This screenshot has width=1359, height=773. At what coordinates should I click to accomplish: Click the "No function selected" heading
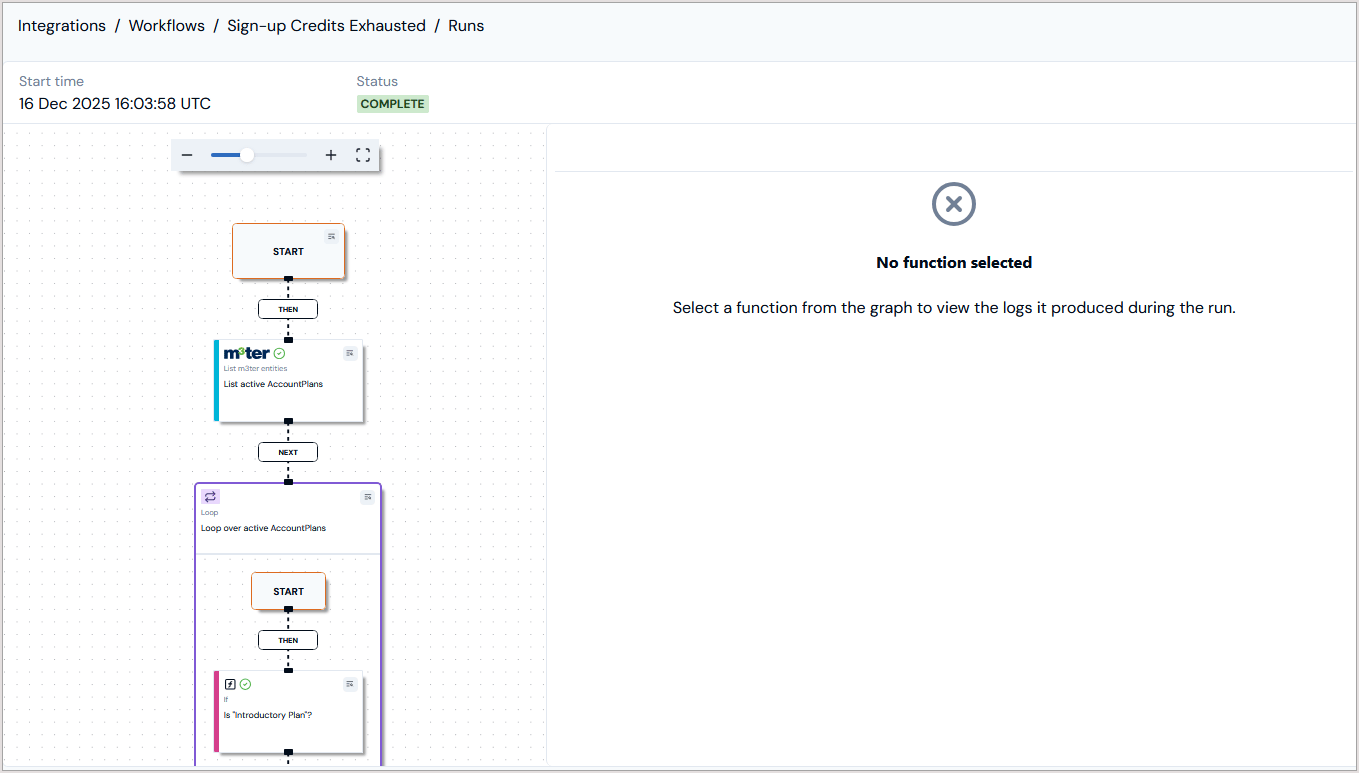point(954,263)
